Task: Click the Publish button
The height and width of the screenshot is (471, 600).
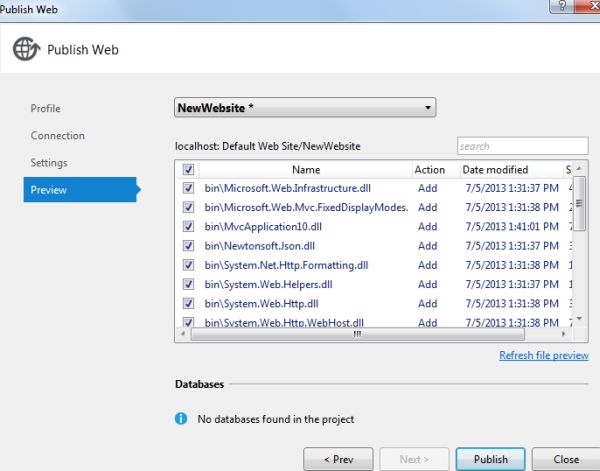Action: tap(491, 459)
